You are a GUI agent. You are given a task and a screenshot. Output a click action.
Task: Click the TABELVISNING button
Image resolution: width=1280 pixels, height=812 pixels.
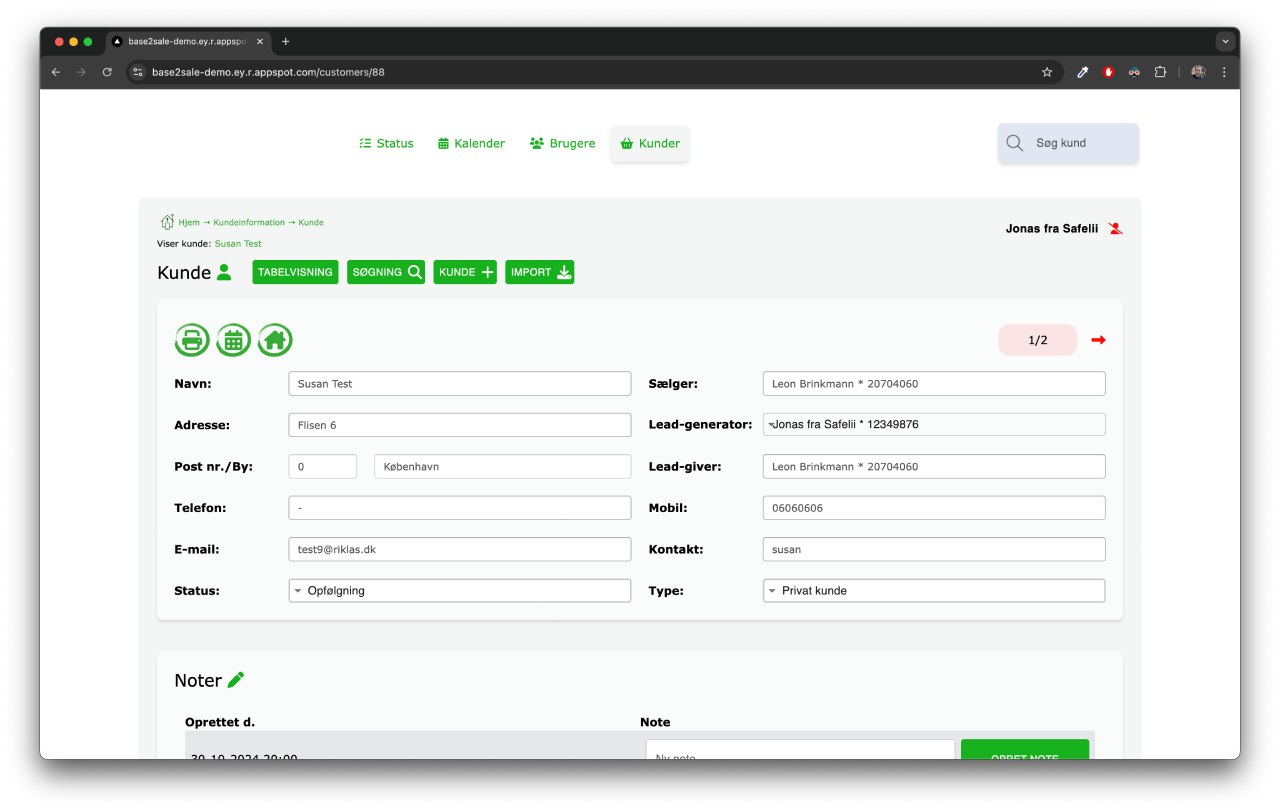click(295, 272)
